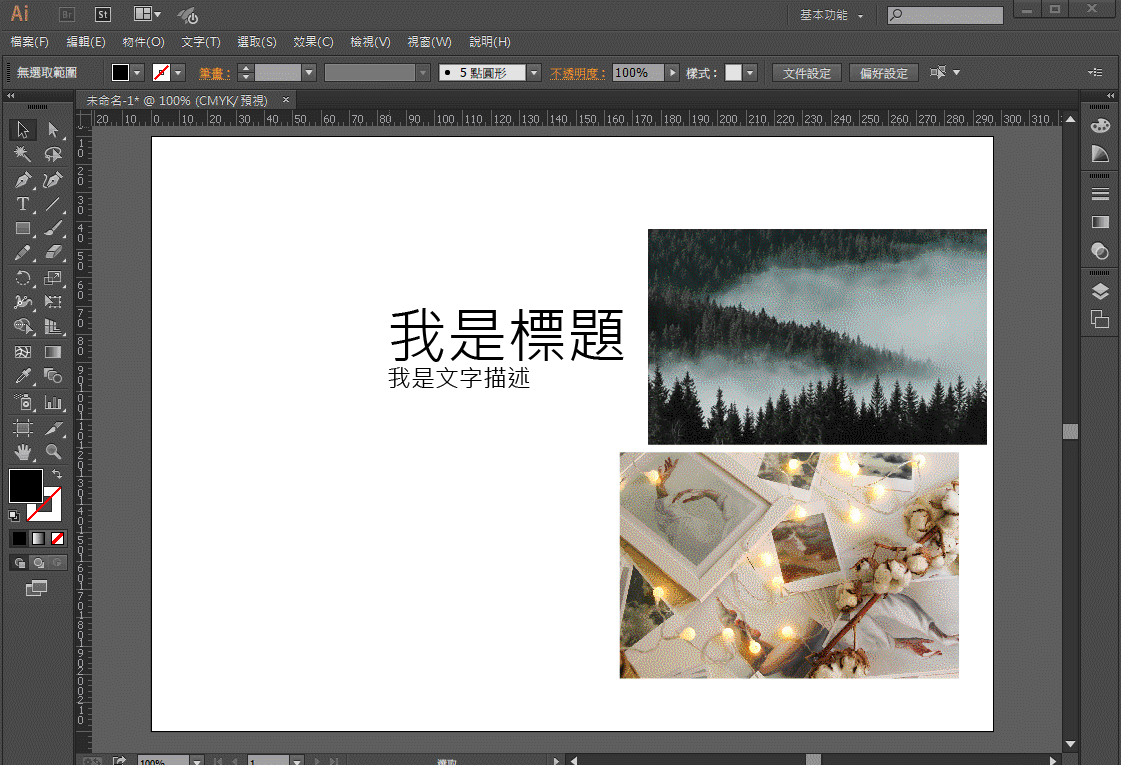Select the Eraser tool
1121x765 pixels.
pos(53,252)
